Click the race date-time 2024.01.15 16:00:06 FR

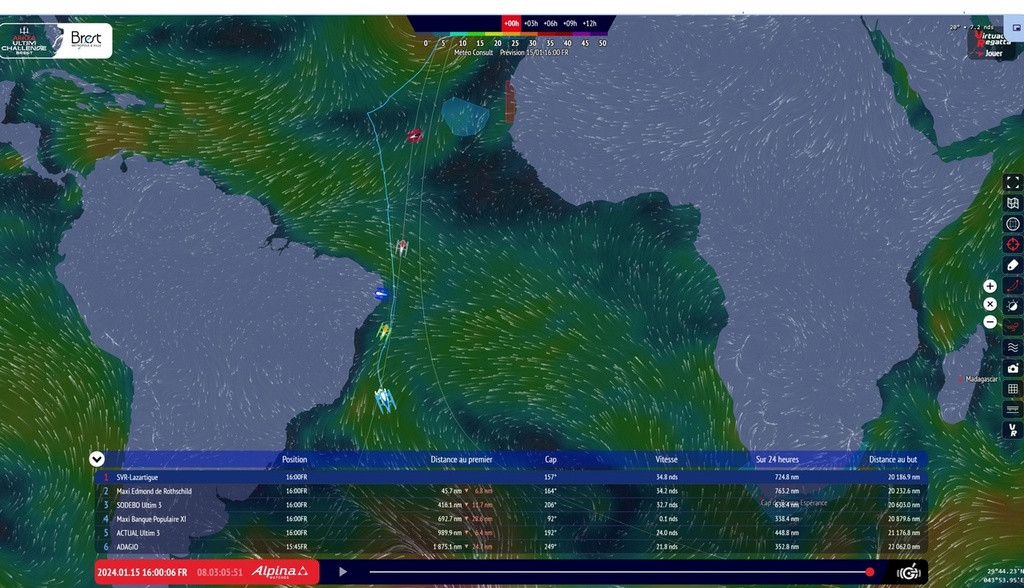142,572
